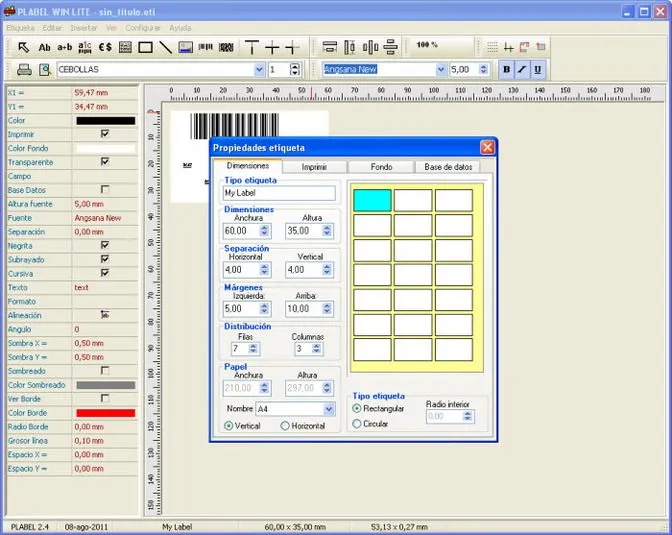Click the currency €$ field tool

(x=105, y=47)
